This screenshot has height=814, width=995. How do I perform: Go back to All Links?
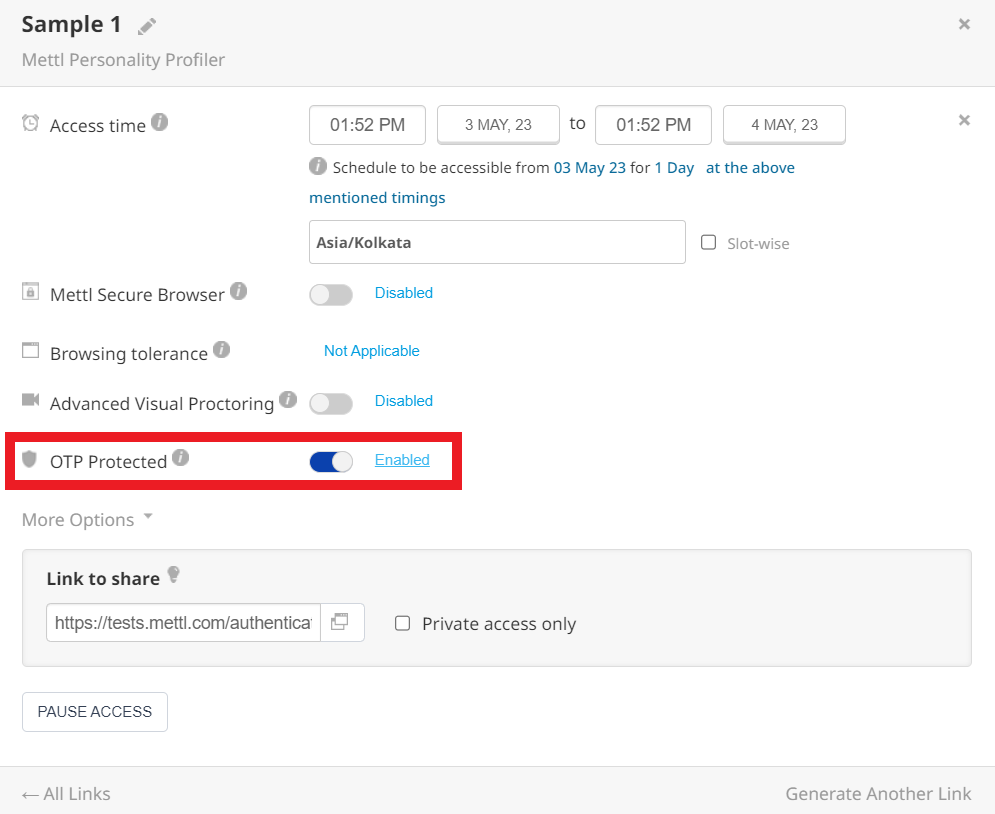[66, 794]
